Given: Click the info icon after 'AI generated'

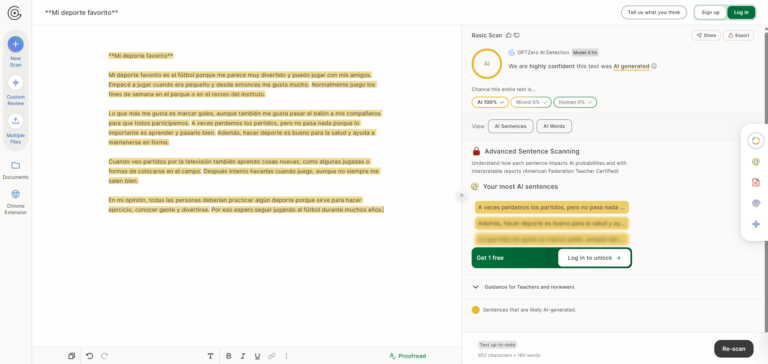Looking at the screenshot, I should click(654, 66).
